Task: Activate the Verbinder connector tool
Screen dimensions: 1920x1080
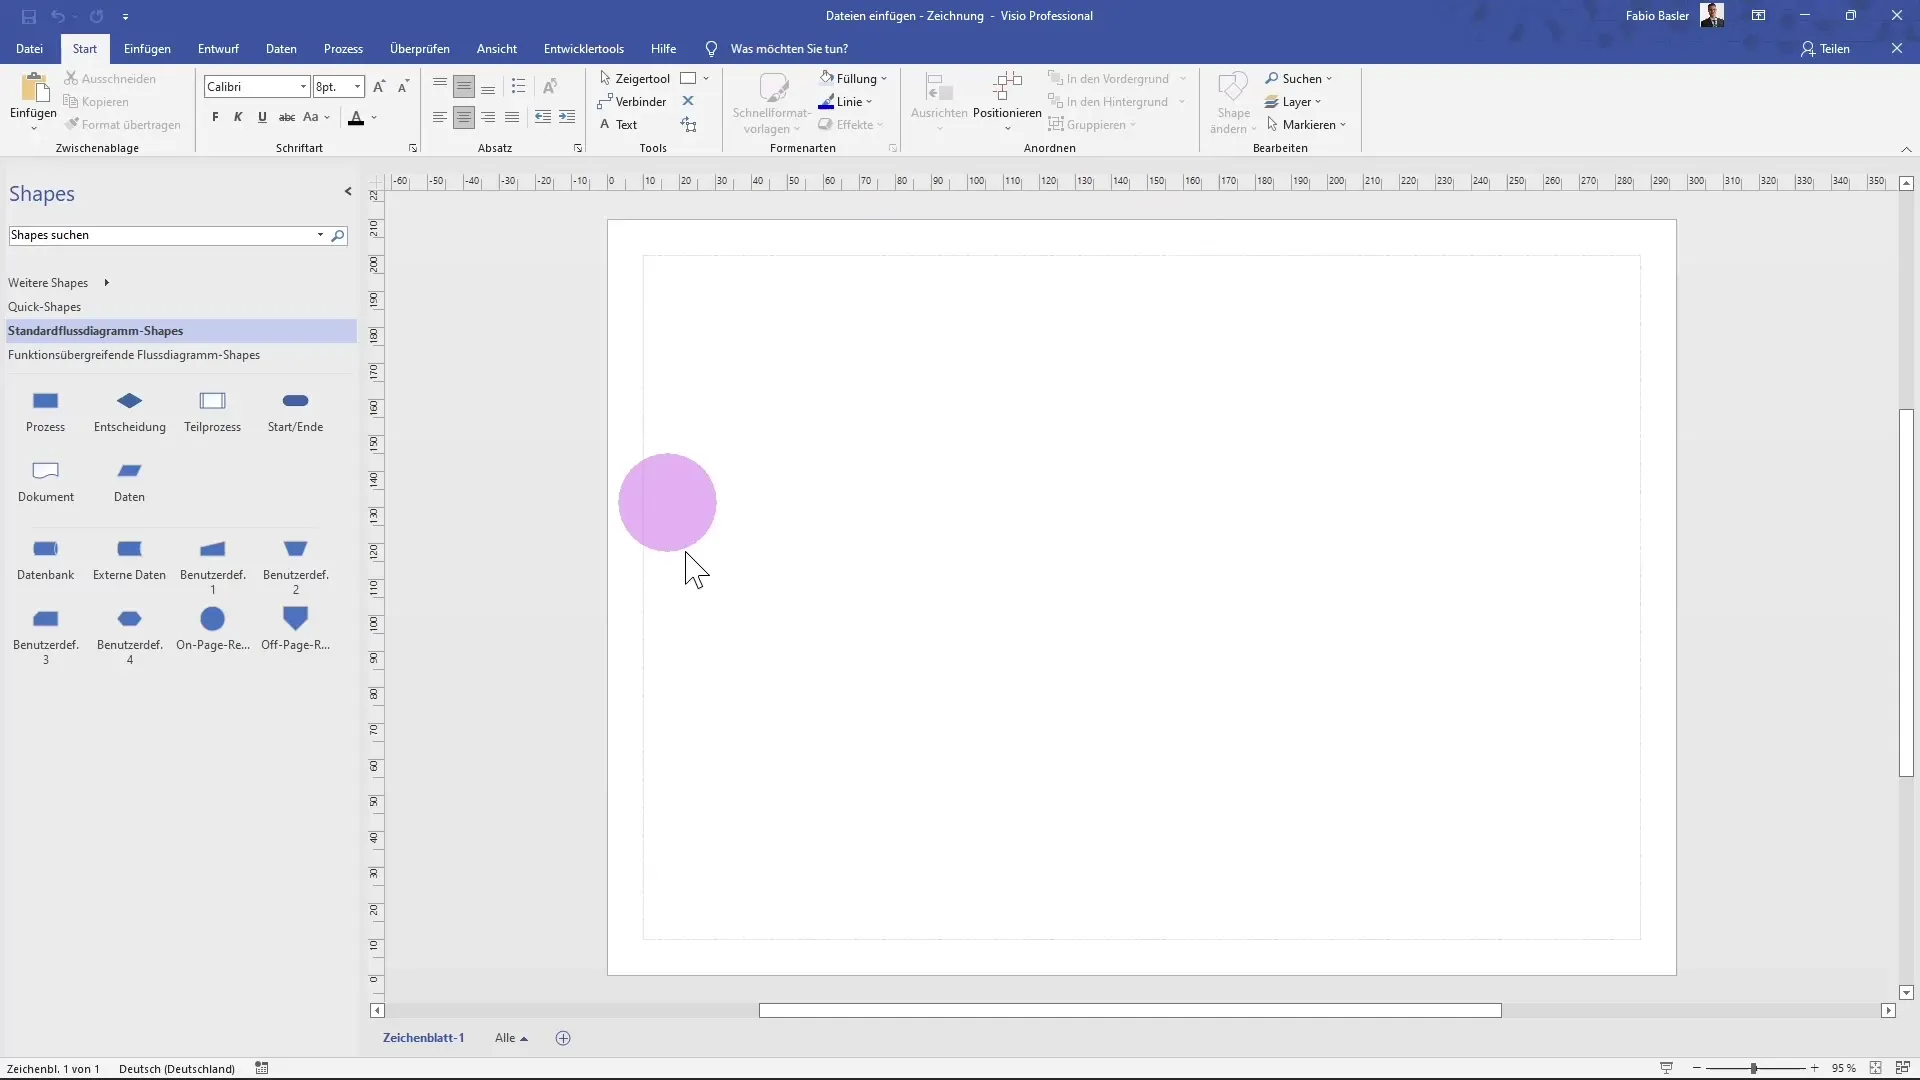Action: pyautogui.click(x=632, y=101)
